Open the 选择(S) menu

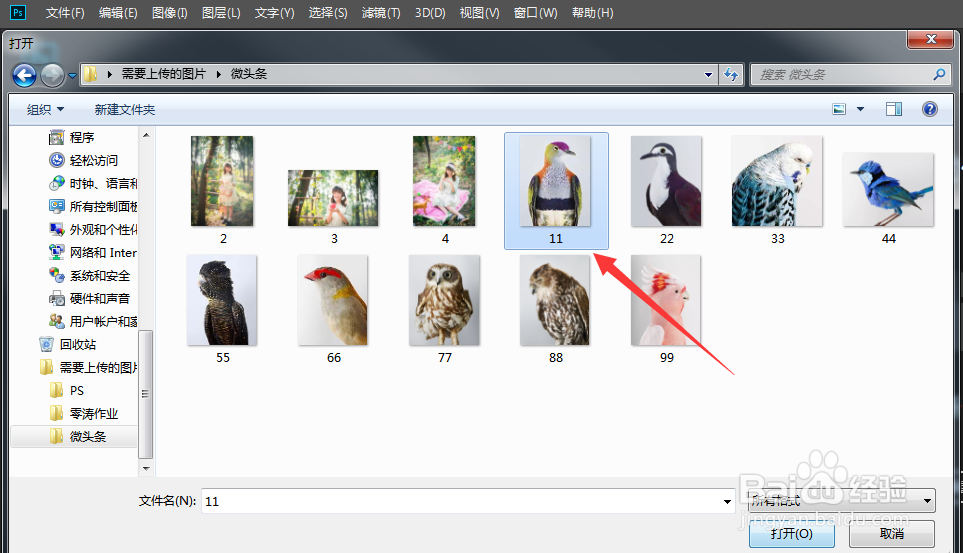[x=328, y=12]
